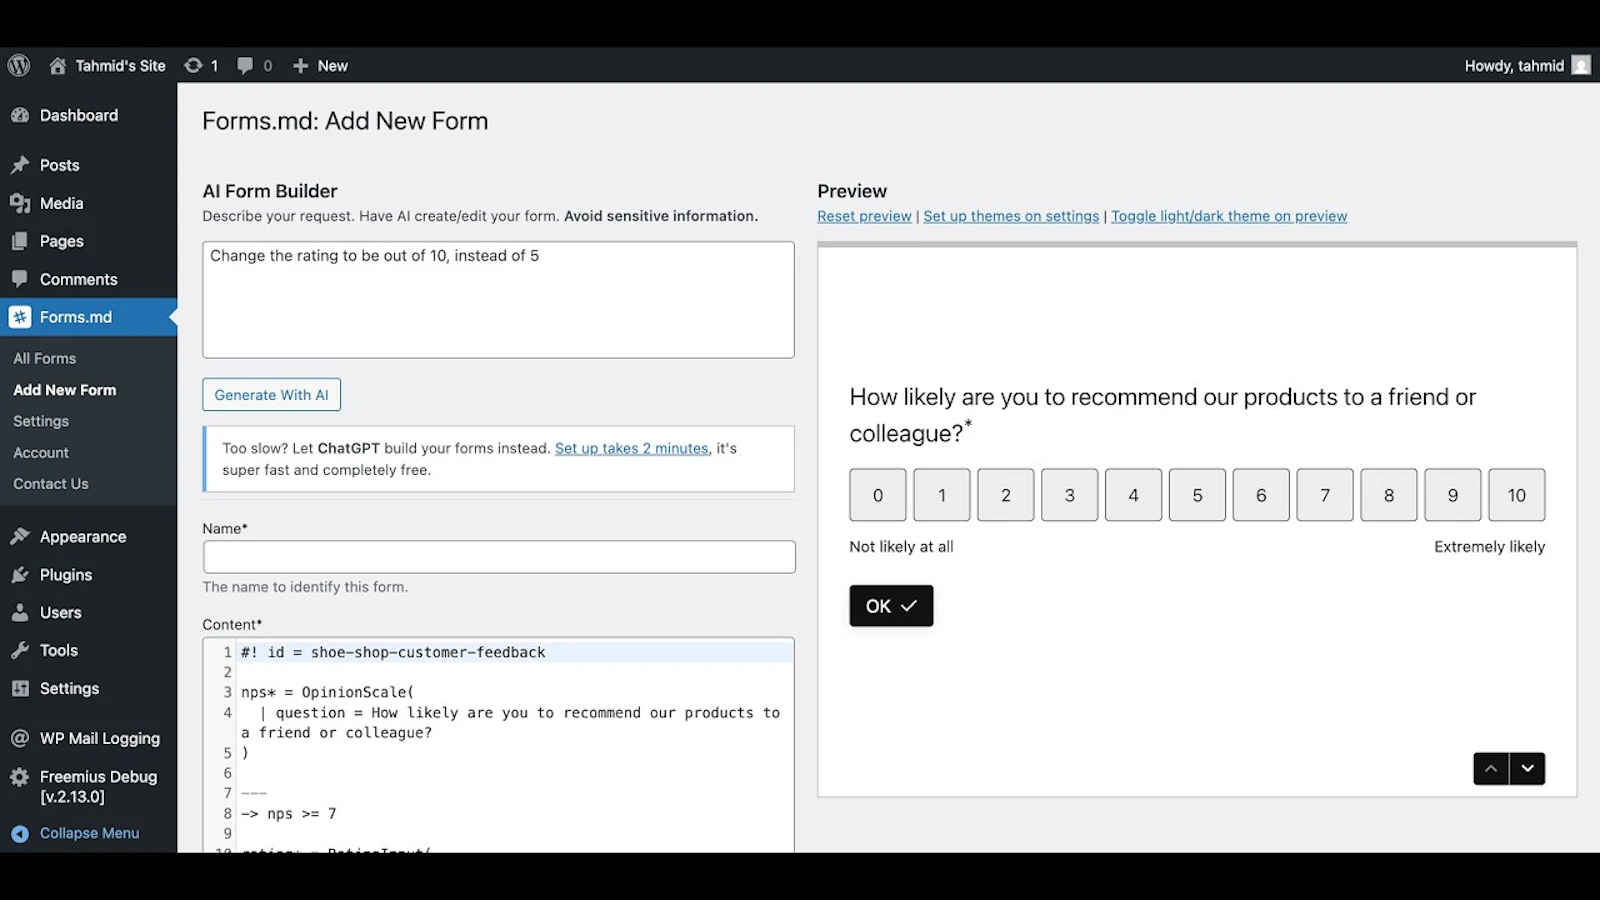Open the comments bubble icon in admin bar
This screenshot has width=1600, height=900.
245,65
